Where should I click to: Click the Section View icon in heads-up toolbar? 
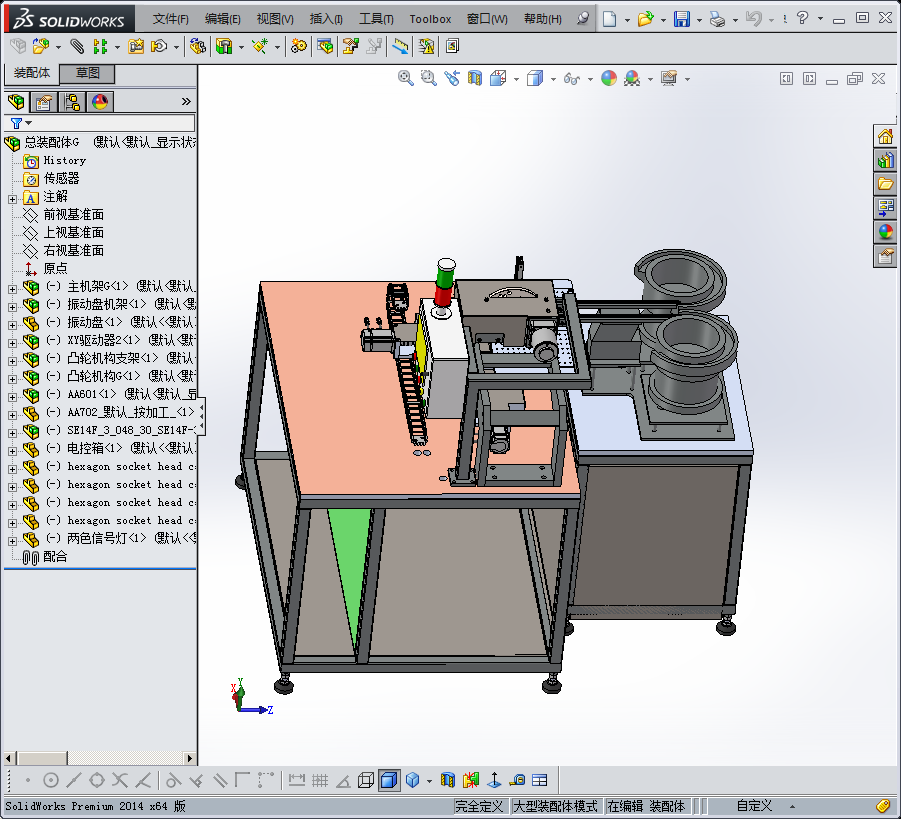point(475,78)
